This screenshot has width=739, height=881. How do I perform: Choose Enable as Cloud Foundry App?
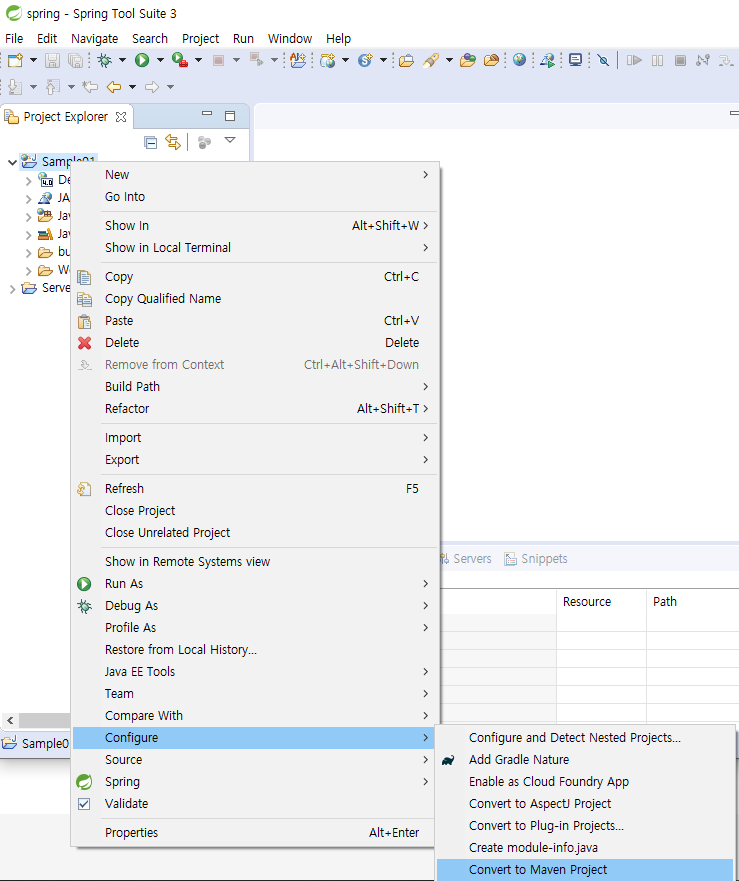click(x=586, y=782)
